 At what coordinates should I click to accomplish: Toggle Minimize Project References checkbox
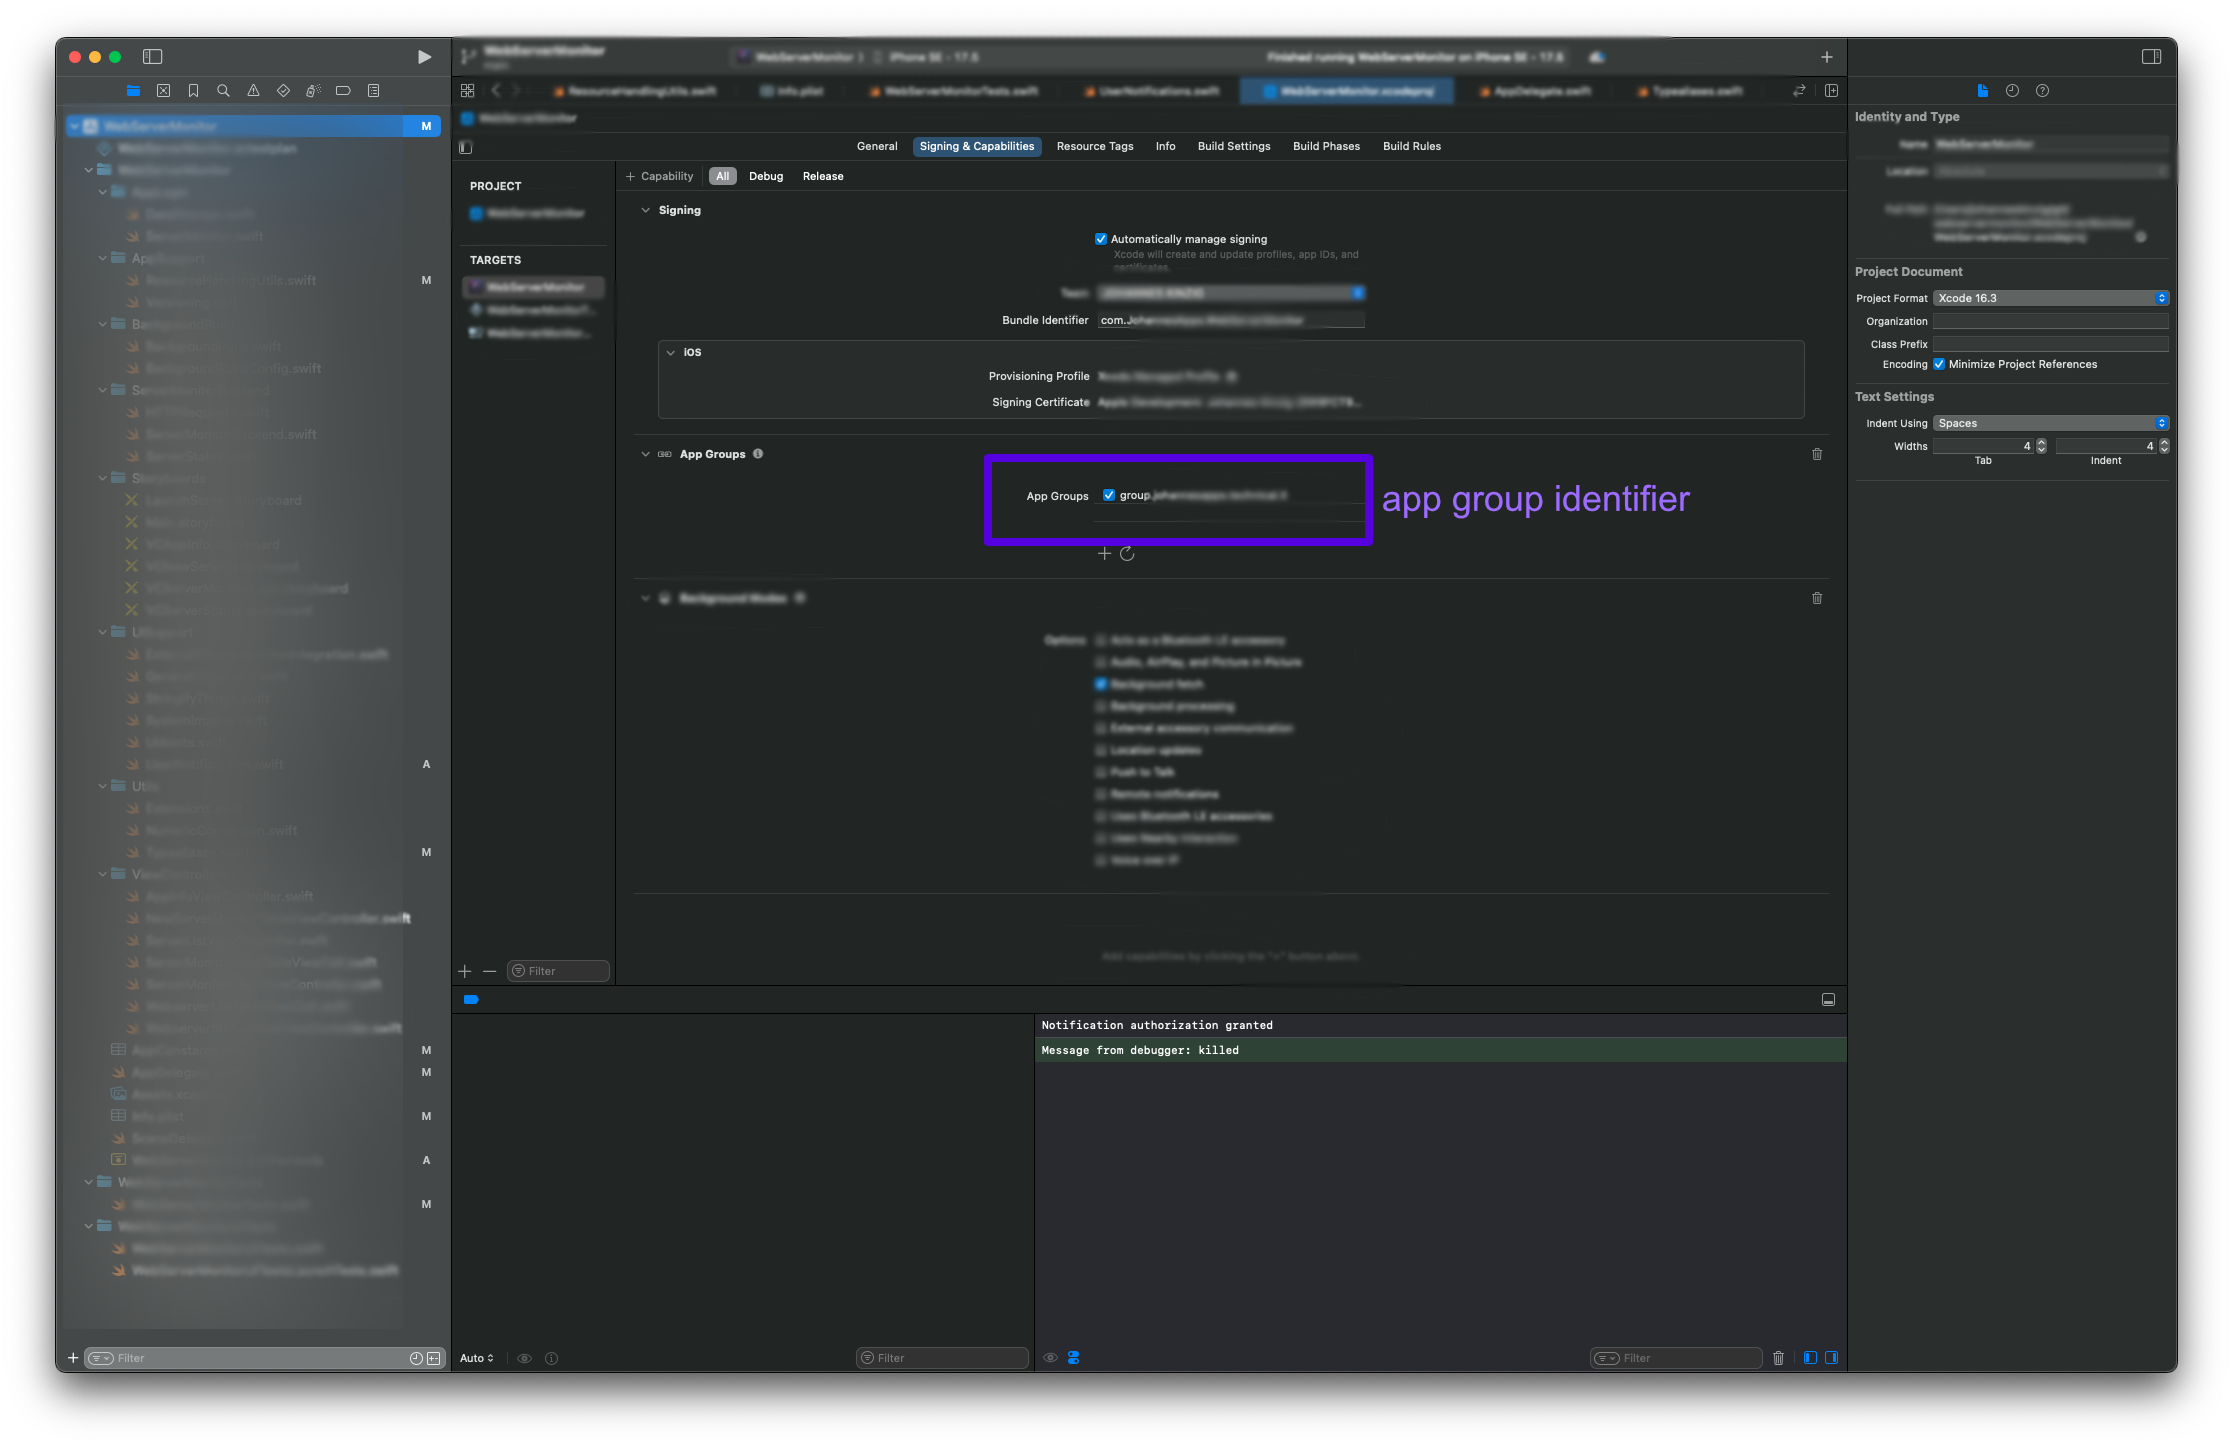(x=1939, y=364)
